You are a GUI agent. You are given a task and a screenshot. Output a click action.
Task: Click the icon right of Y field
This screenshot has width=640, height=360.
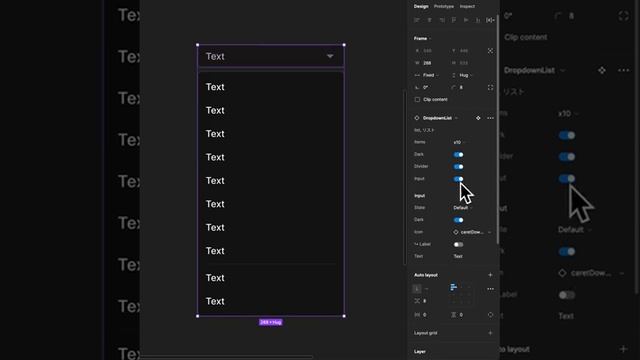pos(490,51)
